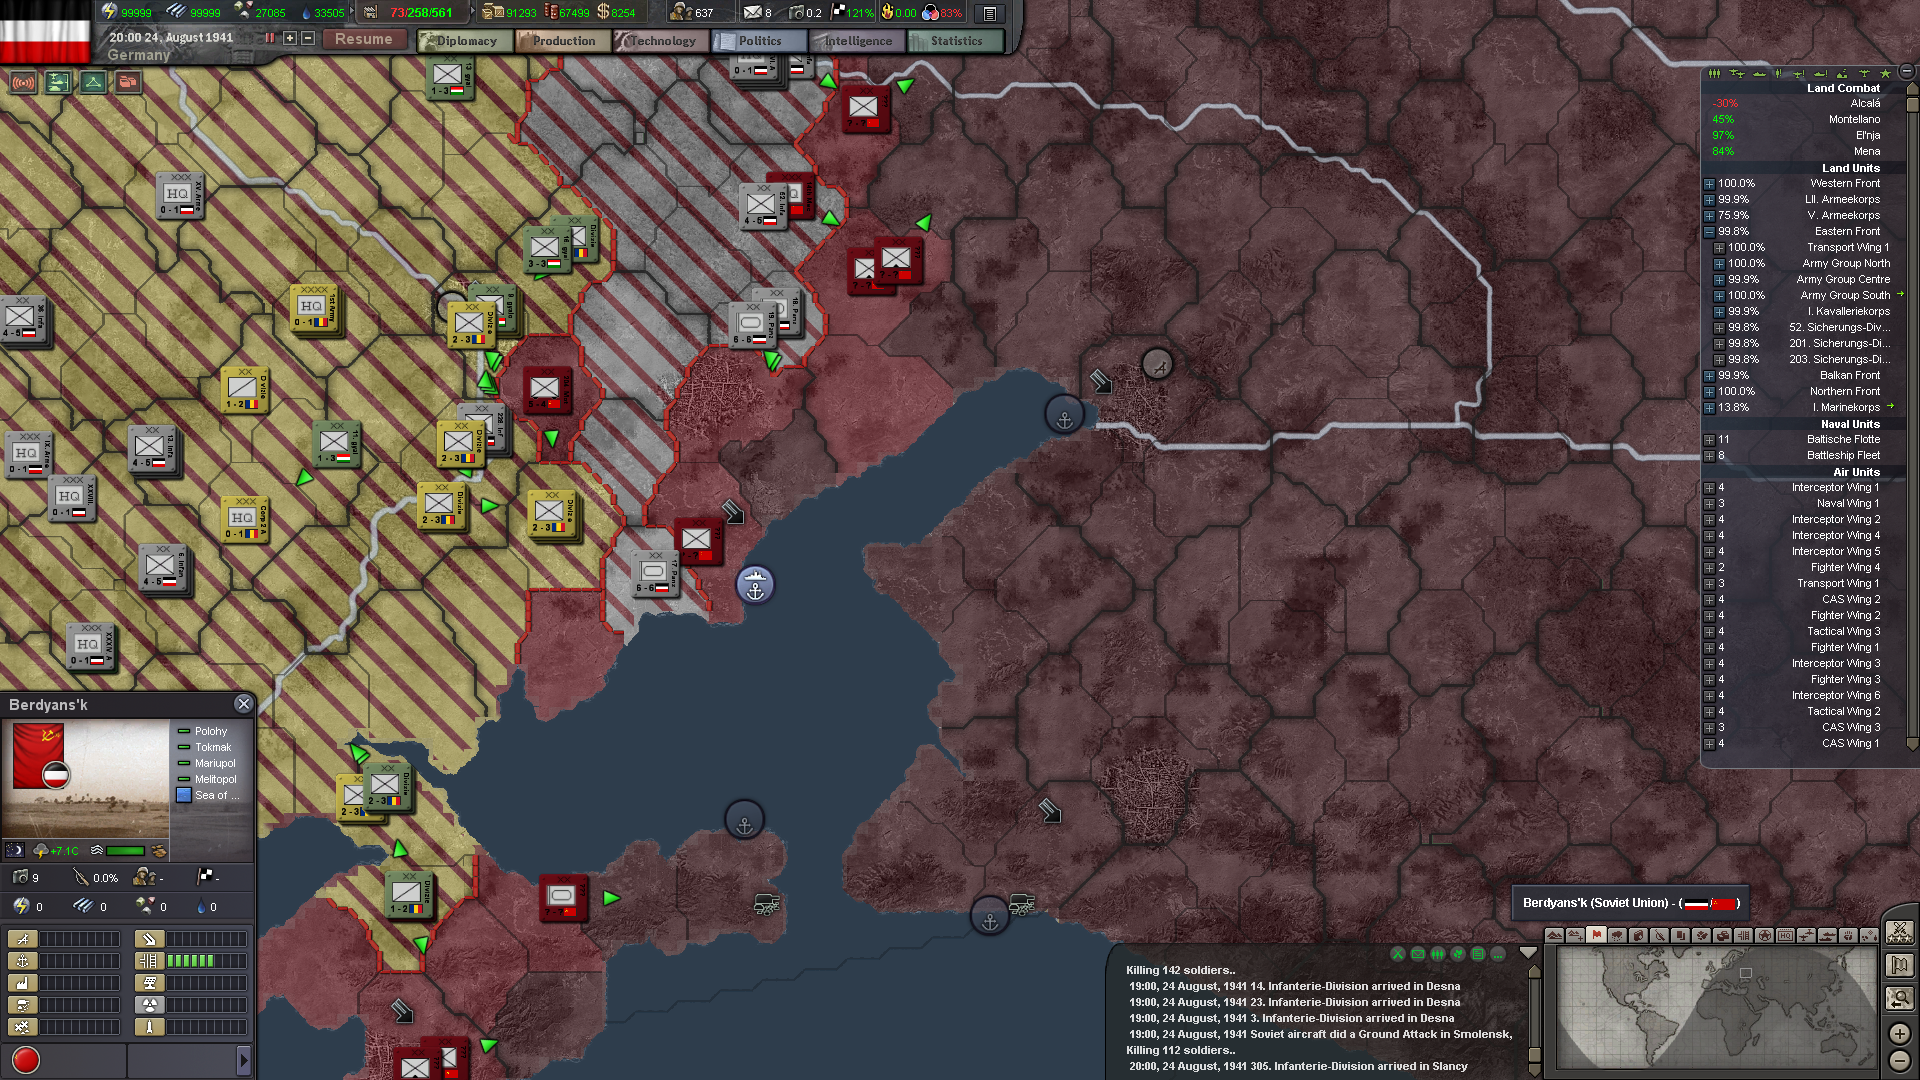
Task: Toggle the soldiers message filter
Action: tap(1438, 954)
